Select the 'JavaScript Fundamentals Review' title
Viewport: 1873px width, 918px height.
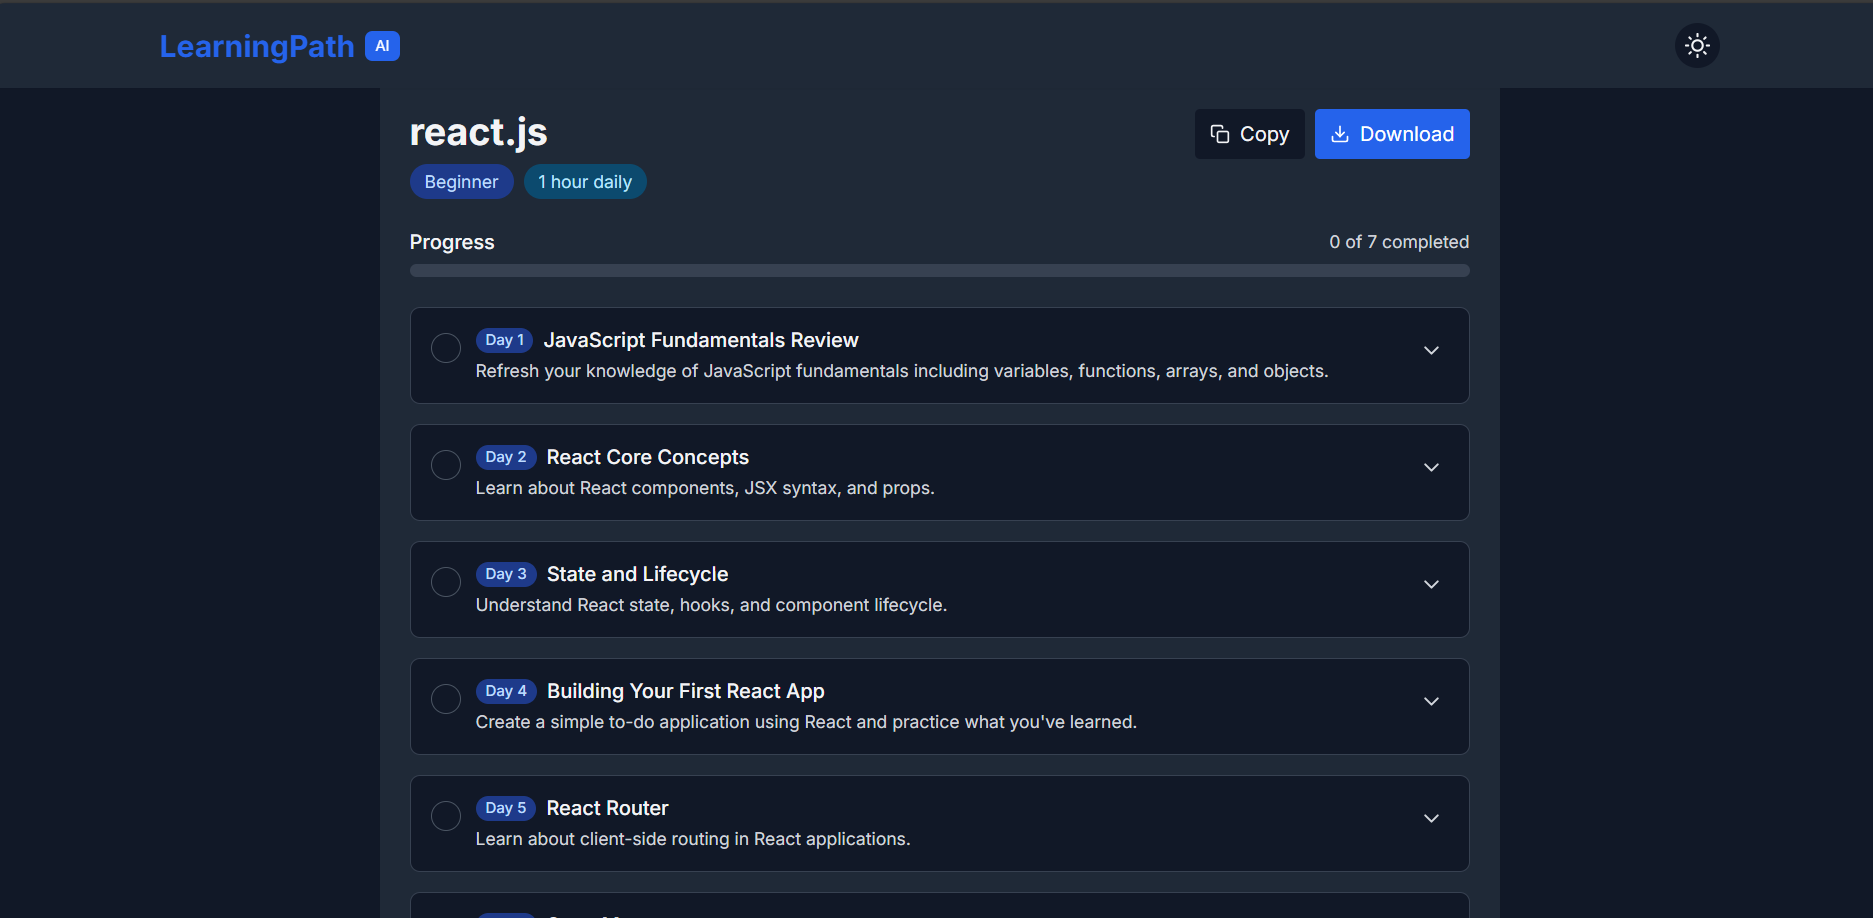coord(701,340)
